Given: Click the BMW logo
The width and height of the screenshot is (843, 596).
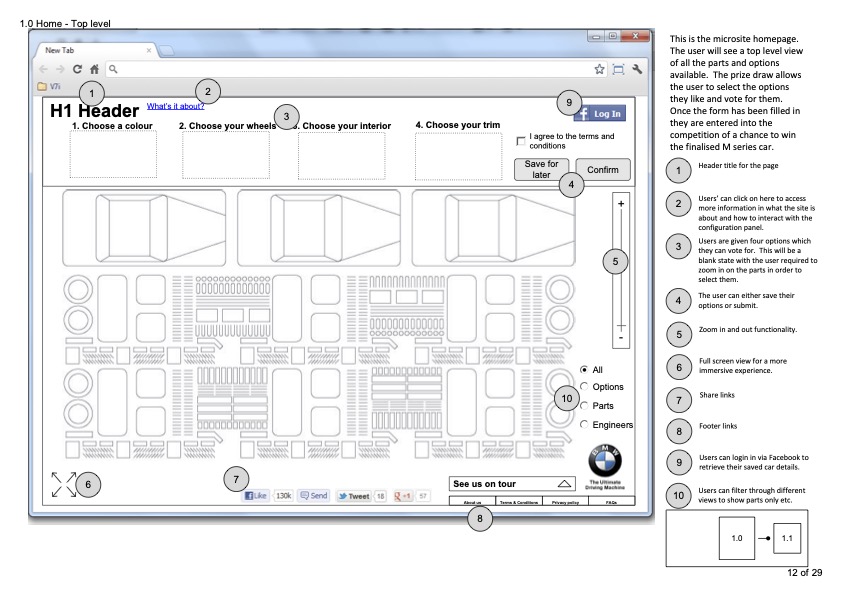Looking at the screenshot, I should tap(606, 456).
